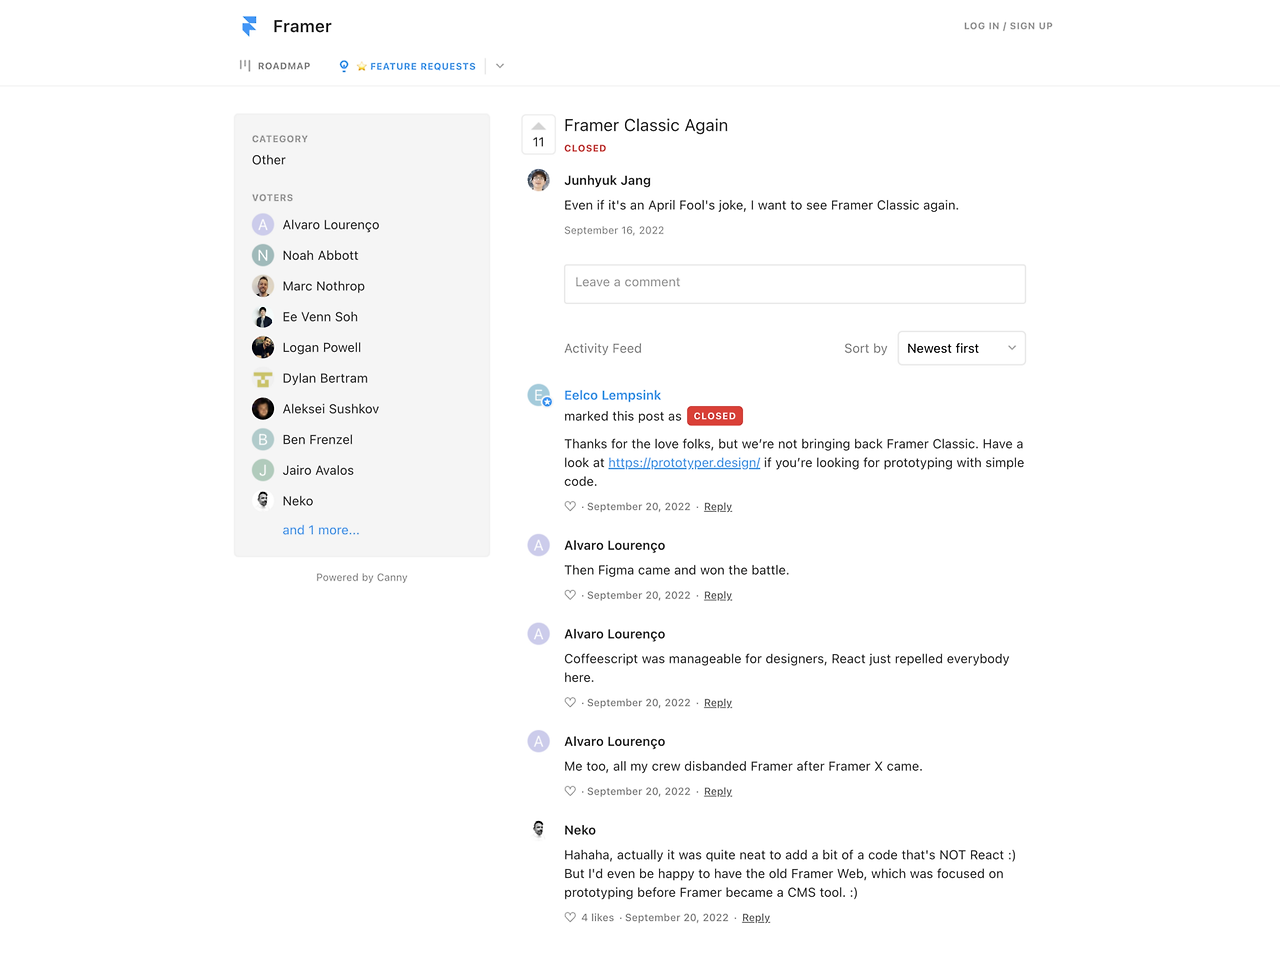Like the 'Then Figma came' comment
Image resolution: width=1280 pixels, height=961 pixels.
pyautogui.click(x=570, y=595)
